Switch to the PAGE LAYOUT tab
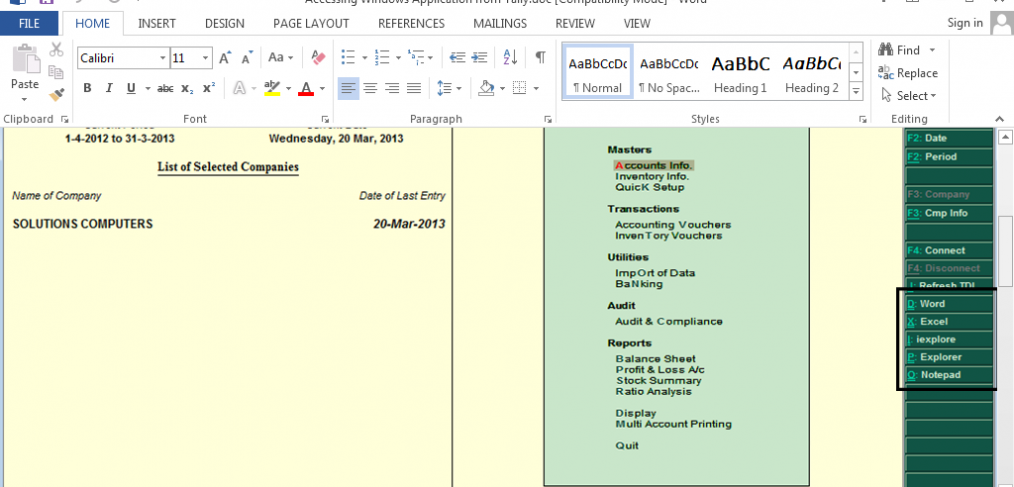The height and width of the screenshot is (487, 1014). pos(311,23)
